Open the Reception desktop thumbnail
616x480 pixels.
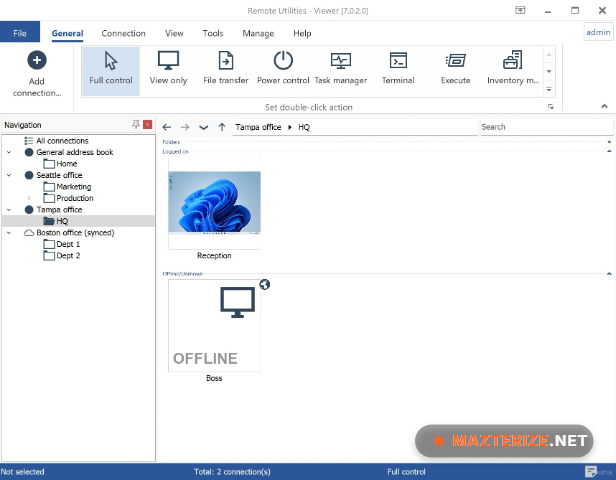[214, 203]
